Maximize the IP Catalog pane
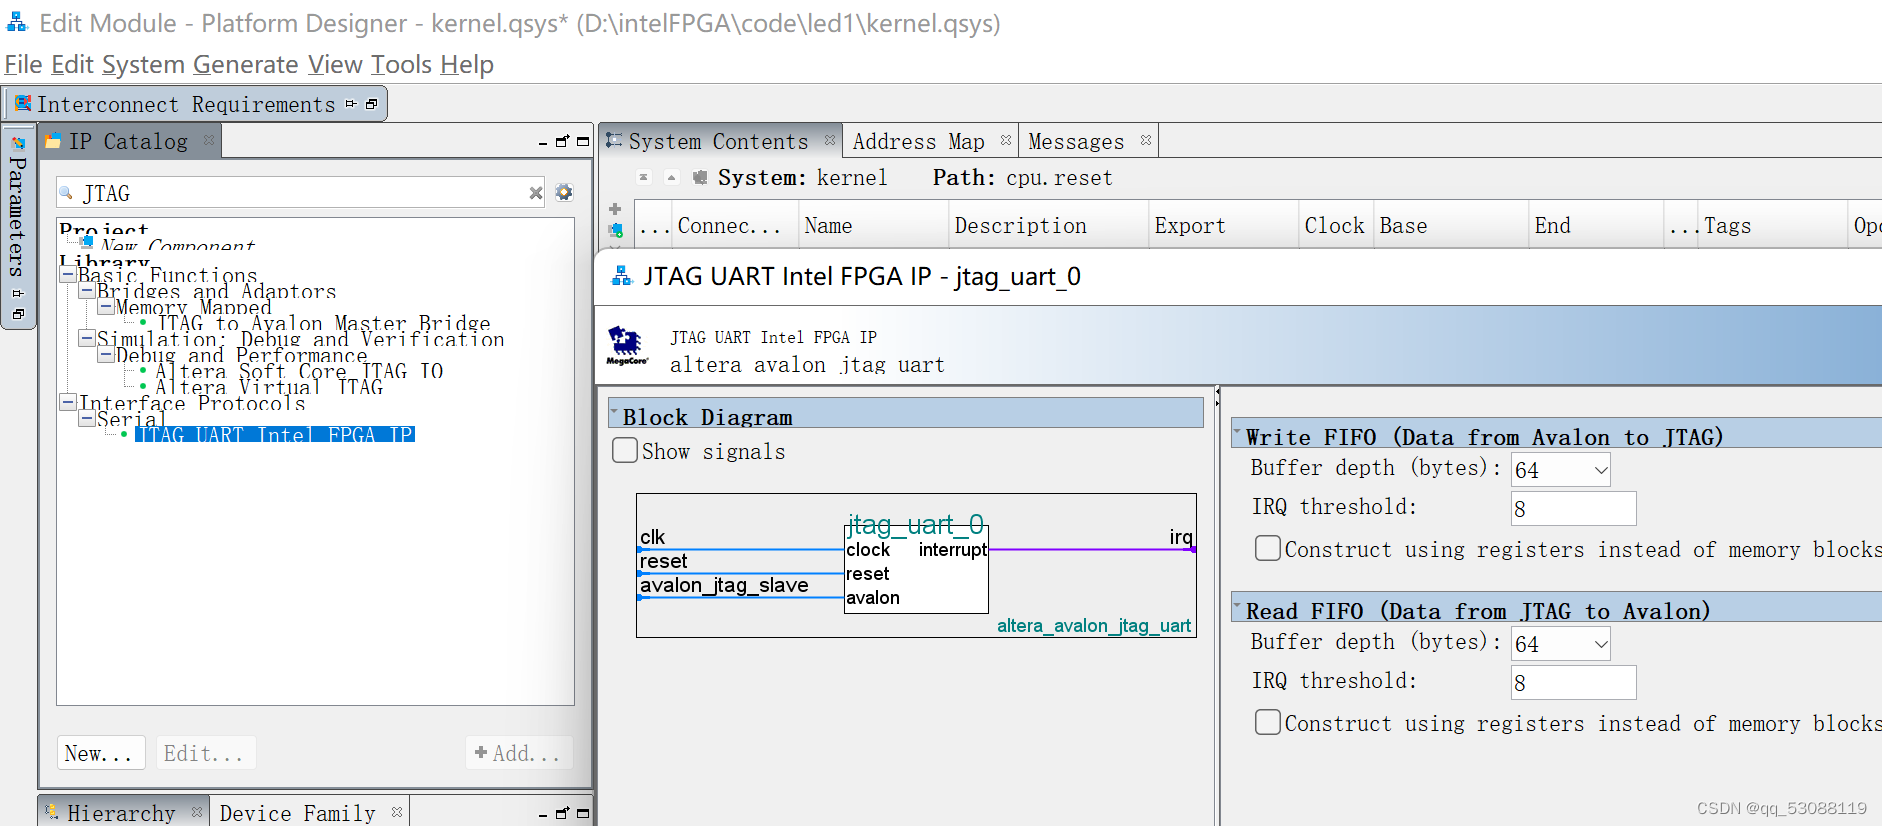Screen dimensions: 1882x826 pyautogui.click(x=583, y=141)
